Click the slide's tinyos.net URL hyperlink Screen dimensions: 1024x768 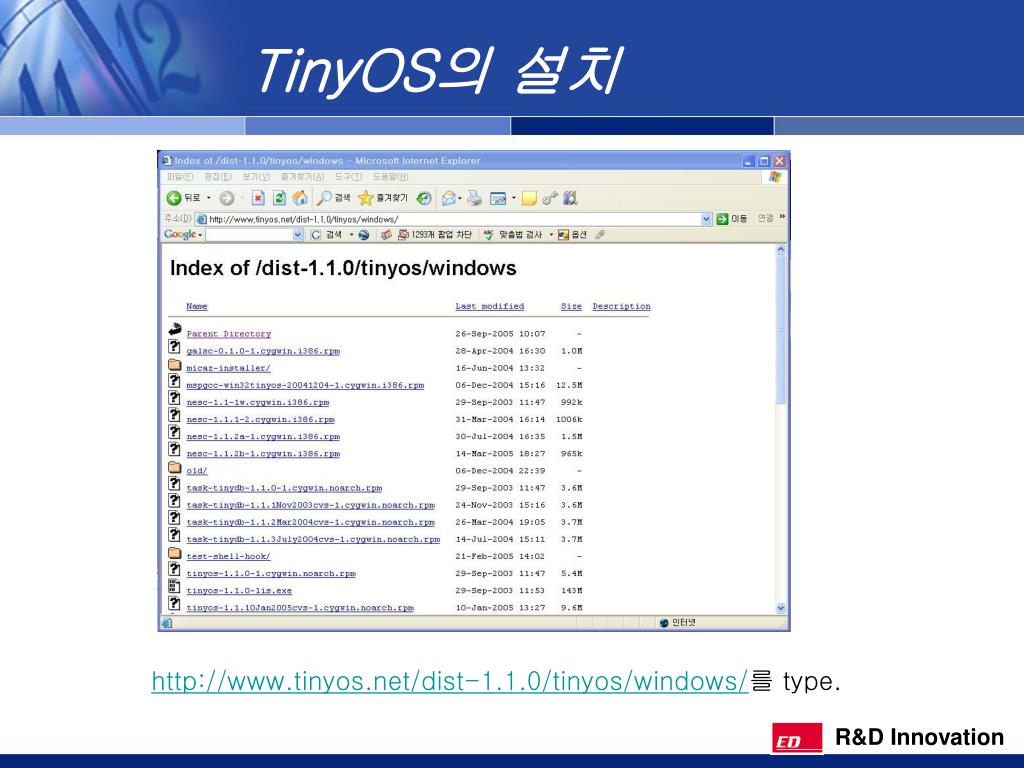(x=450, y=681)
